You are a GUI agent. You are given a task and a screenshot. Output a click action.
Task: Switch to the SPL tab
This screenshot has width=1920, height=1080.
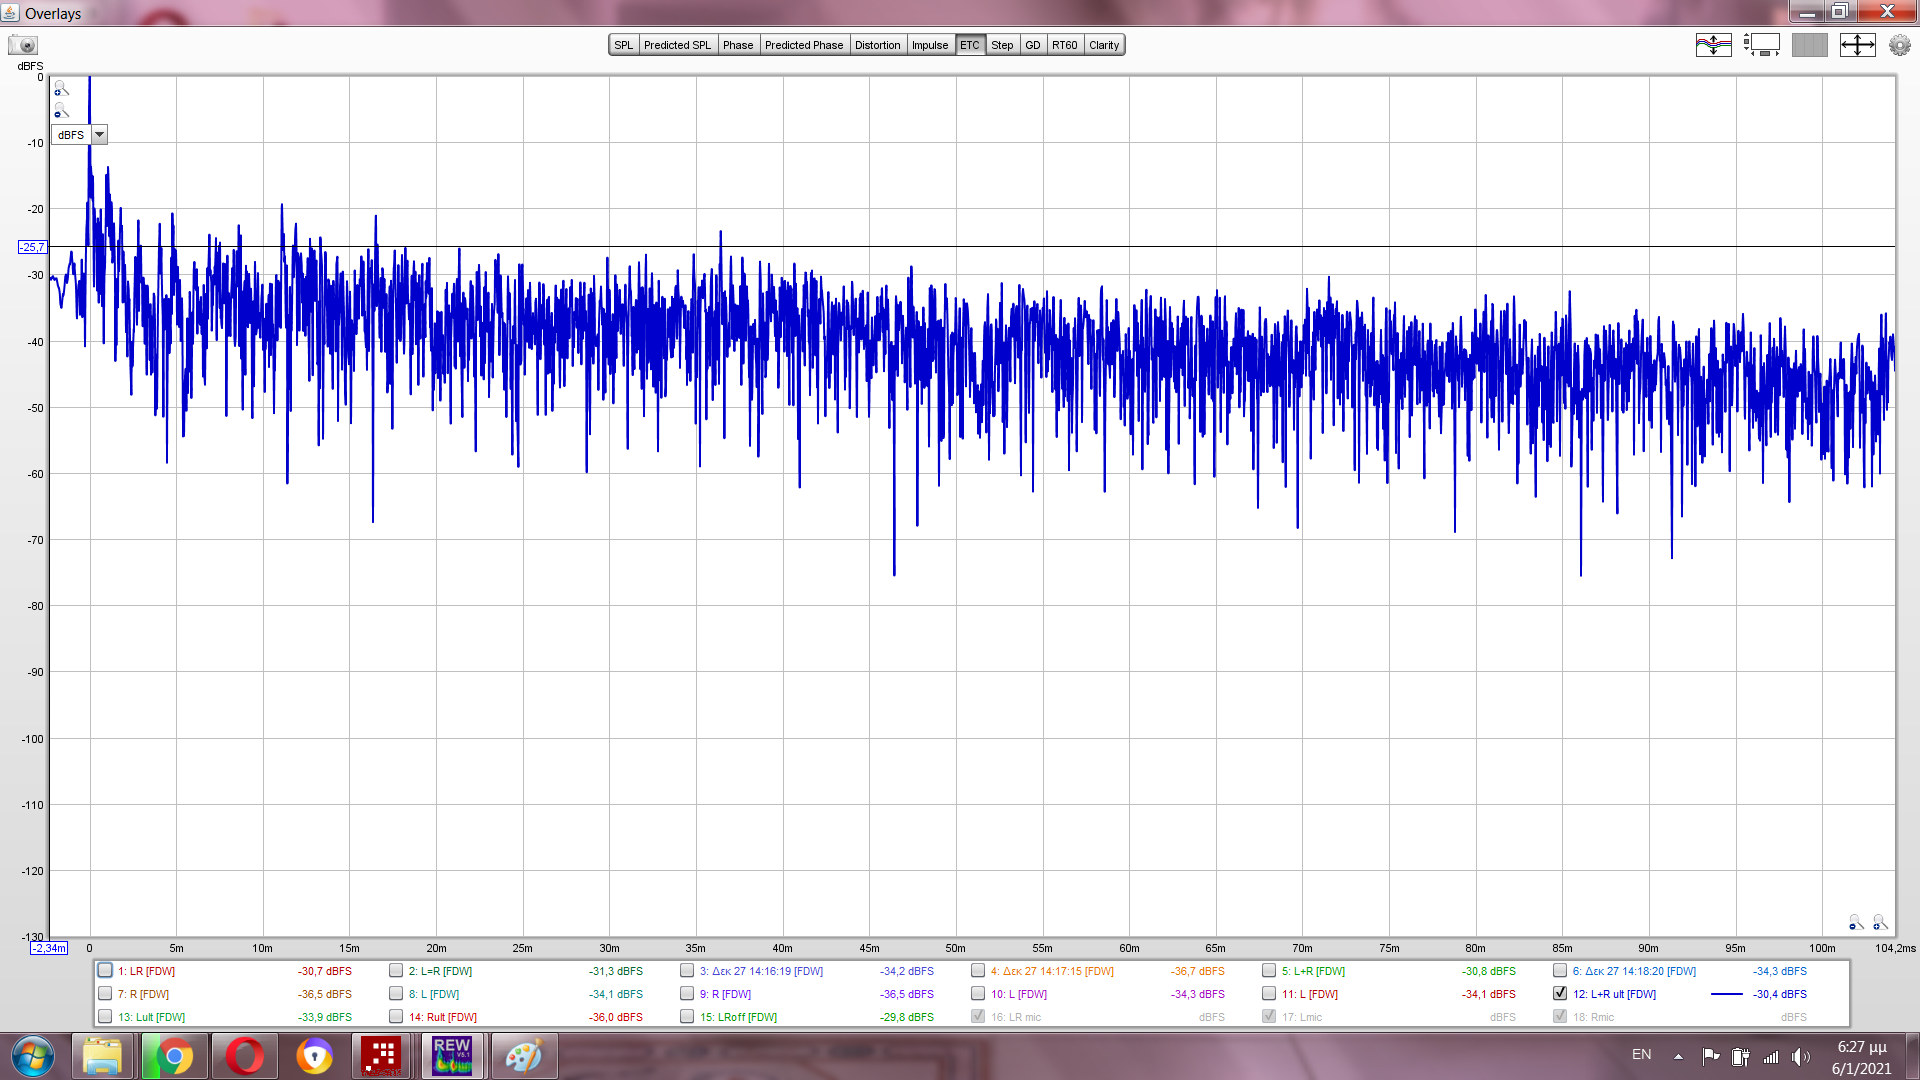[x=624, y=45]
